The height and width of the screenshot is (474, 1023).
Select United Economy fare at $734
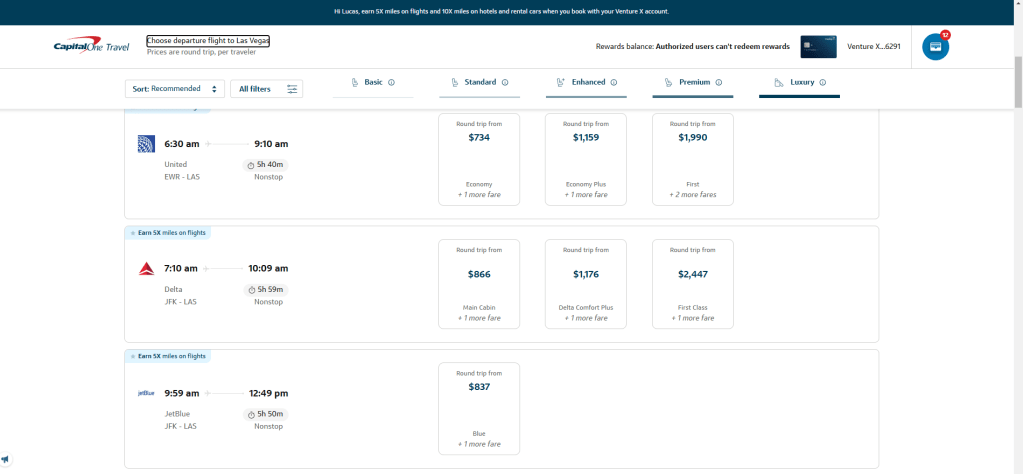[479, 159]
